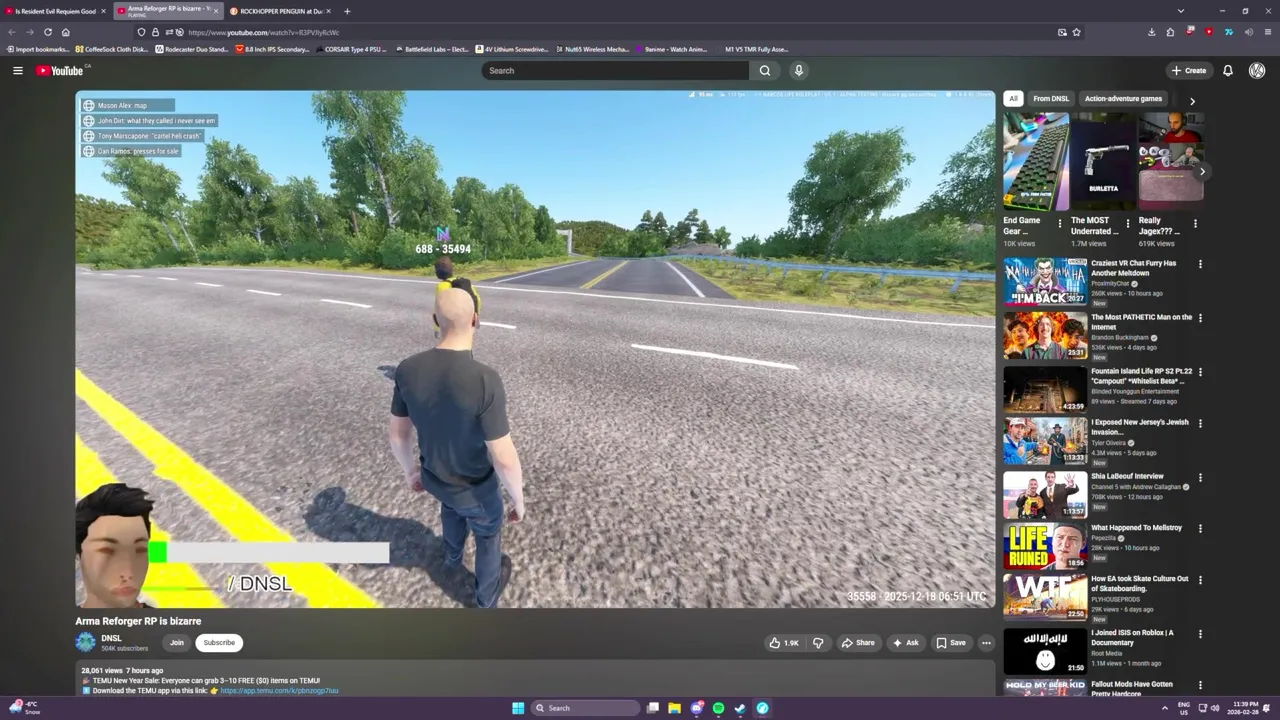The width and height of the screenshot is (1280, 720).
Task: Switch to Is Resident Evil Requiem Good tab
Action: (x=55, y=11)
